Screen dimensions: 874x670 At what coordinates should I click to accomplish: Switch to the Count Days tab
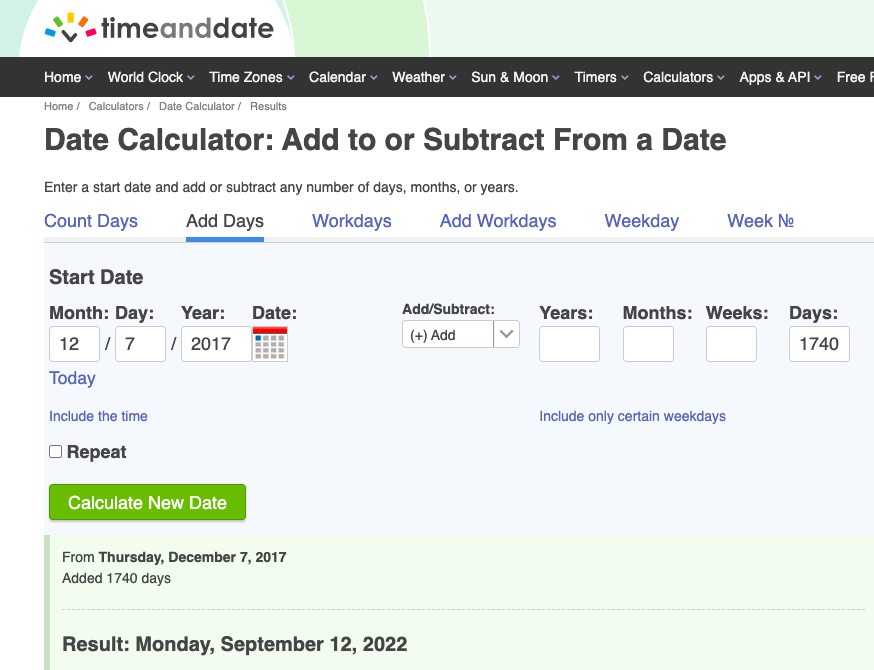pos(91,221)
